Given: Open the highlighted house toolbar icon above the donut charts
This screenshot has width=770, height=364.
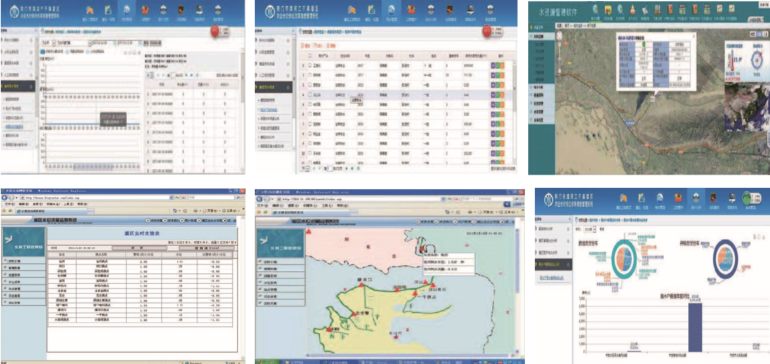Looking at the screenshot, I should (696, 198).
